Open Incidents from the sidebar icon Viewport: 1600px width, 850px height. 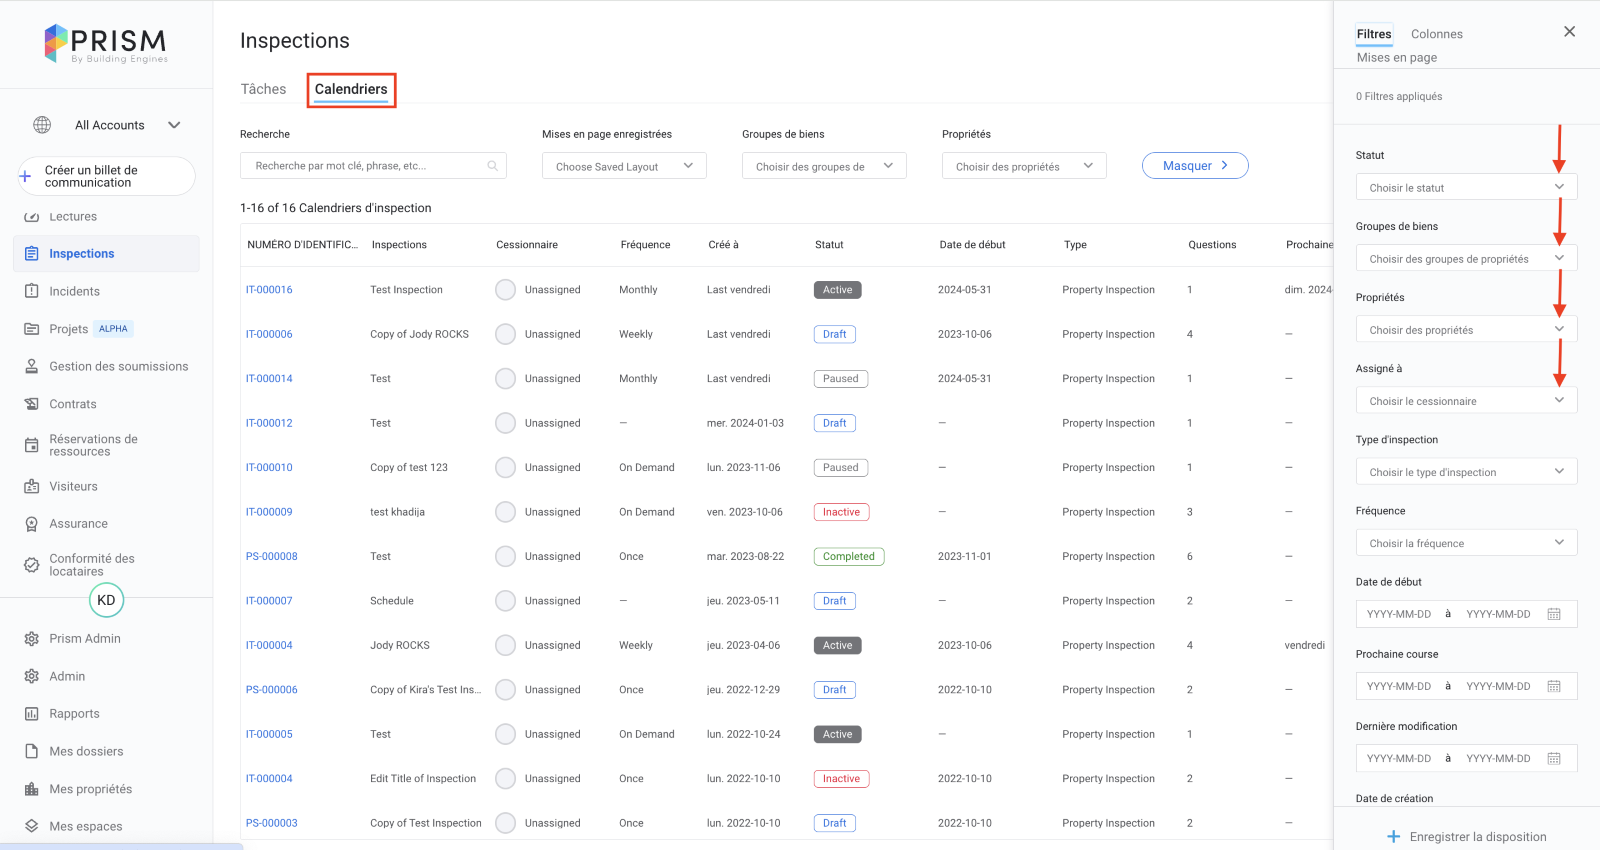[31, 291]
